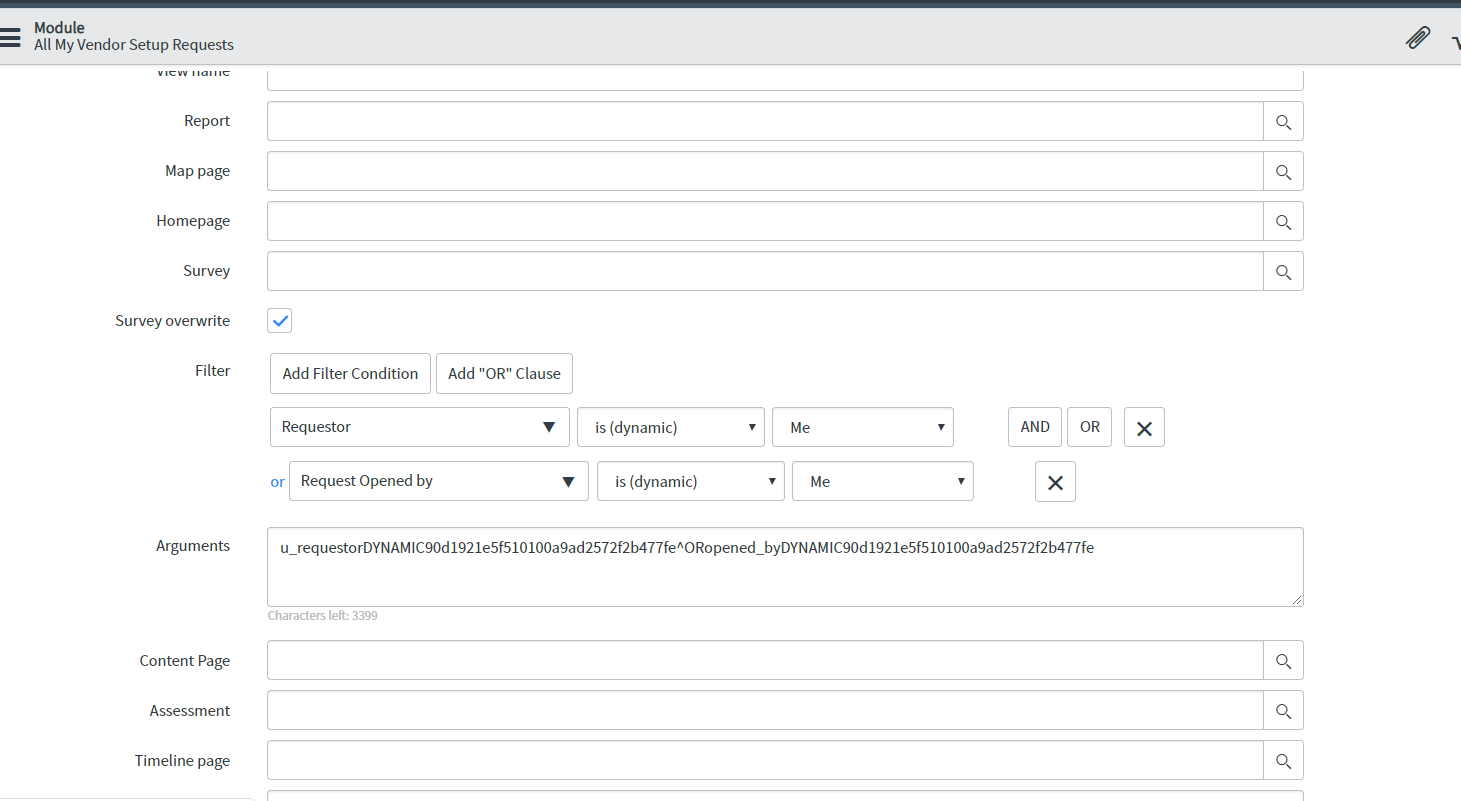Click the Add Filter Condition button

pos(350,373)
